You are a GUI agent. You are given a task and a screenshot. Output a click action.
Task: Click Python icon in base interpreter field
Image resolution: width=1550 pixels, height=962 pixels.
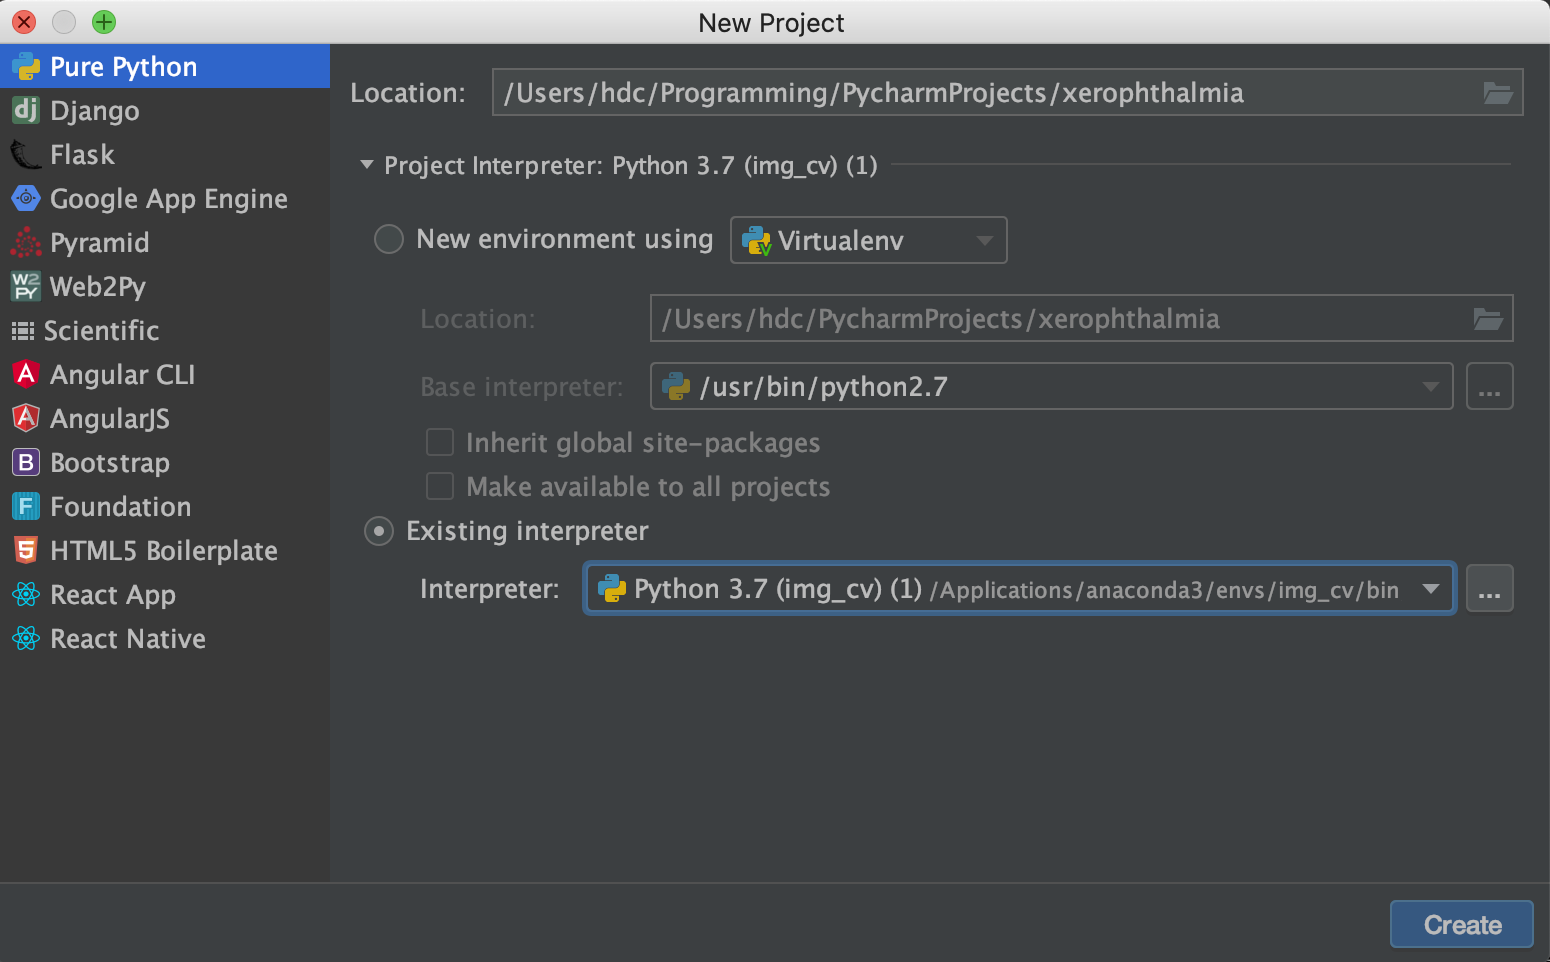(x=677, y=386)
